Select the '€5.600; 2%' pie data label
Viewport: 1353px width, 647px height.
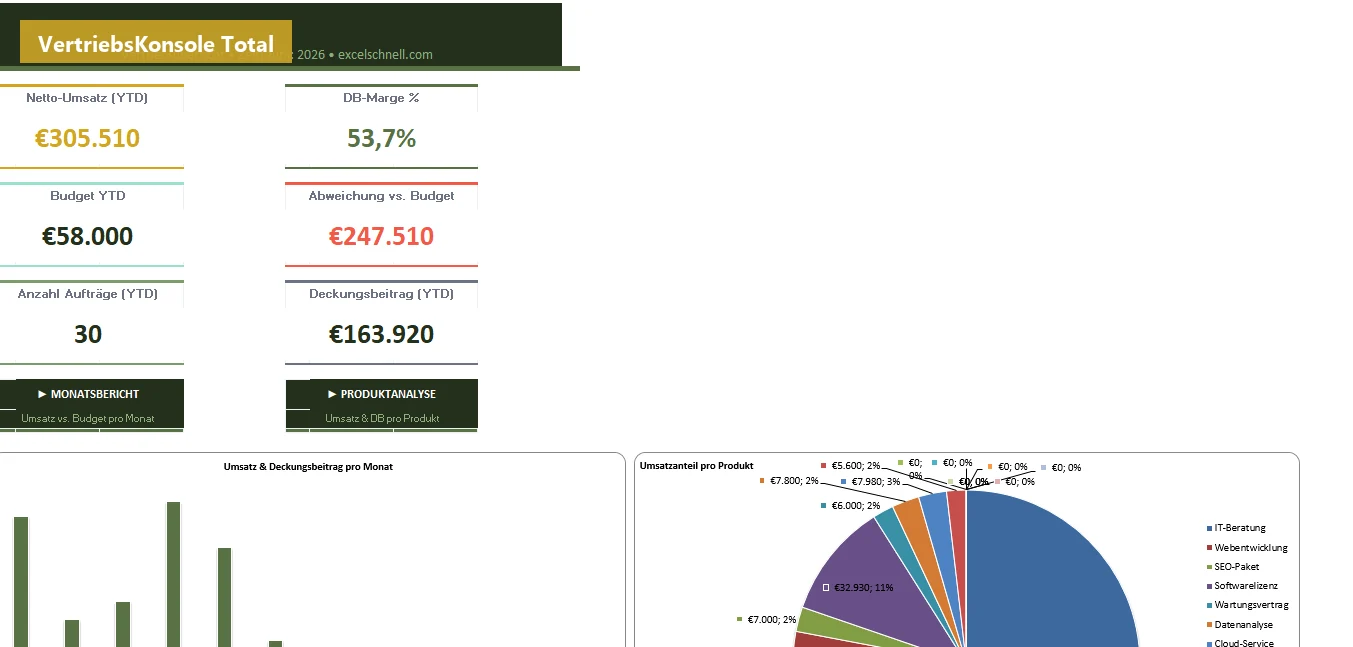pos(850,466)
